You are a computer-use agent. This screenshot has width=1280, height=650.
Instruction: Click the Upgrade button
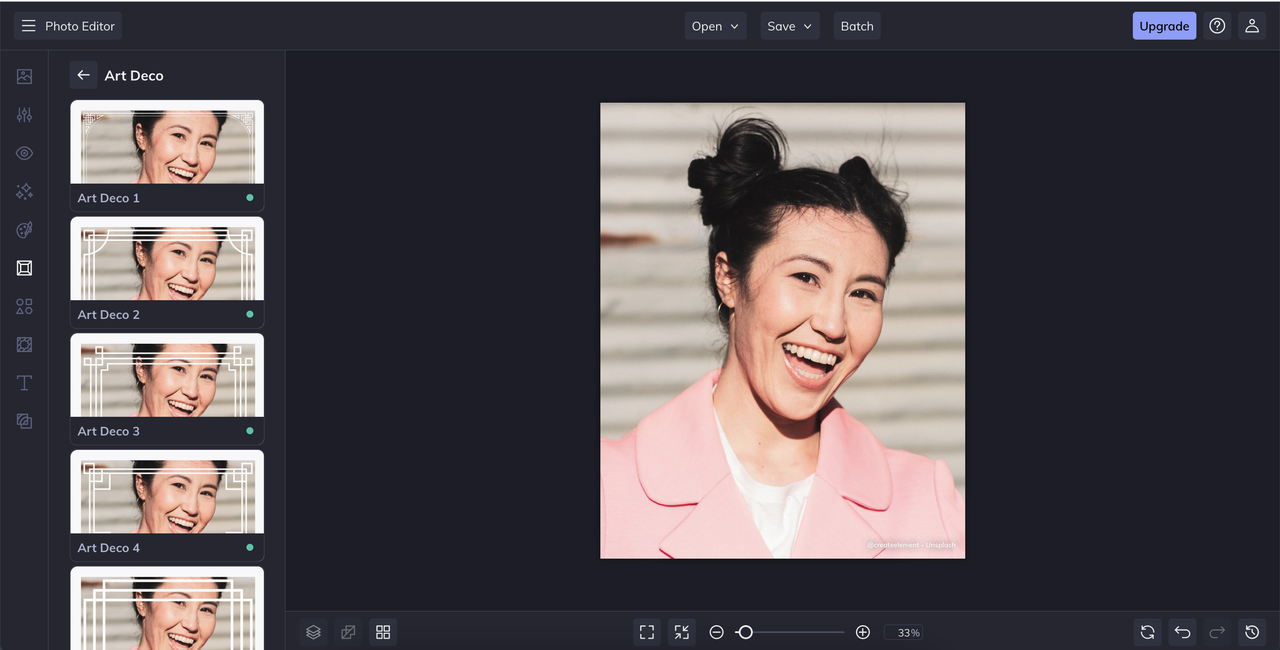click(1164, 26)
